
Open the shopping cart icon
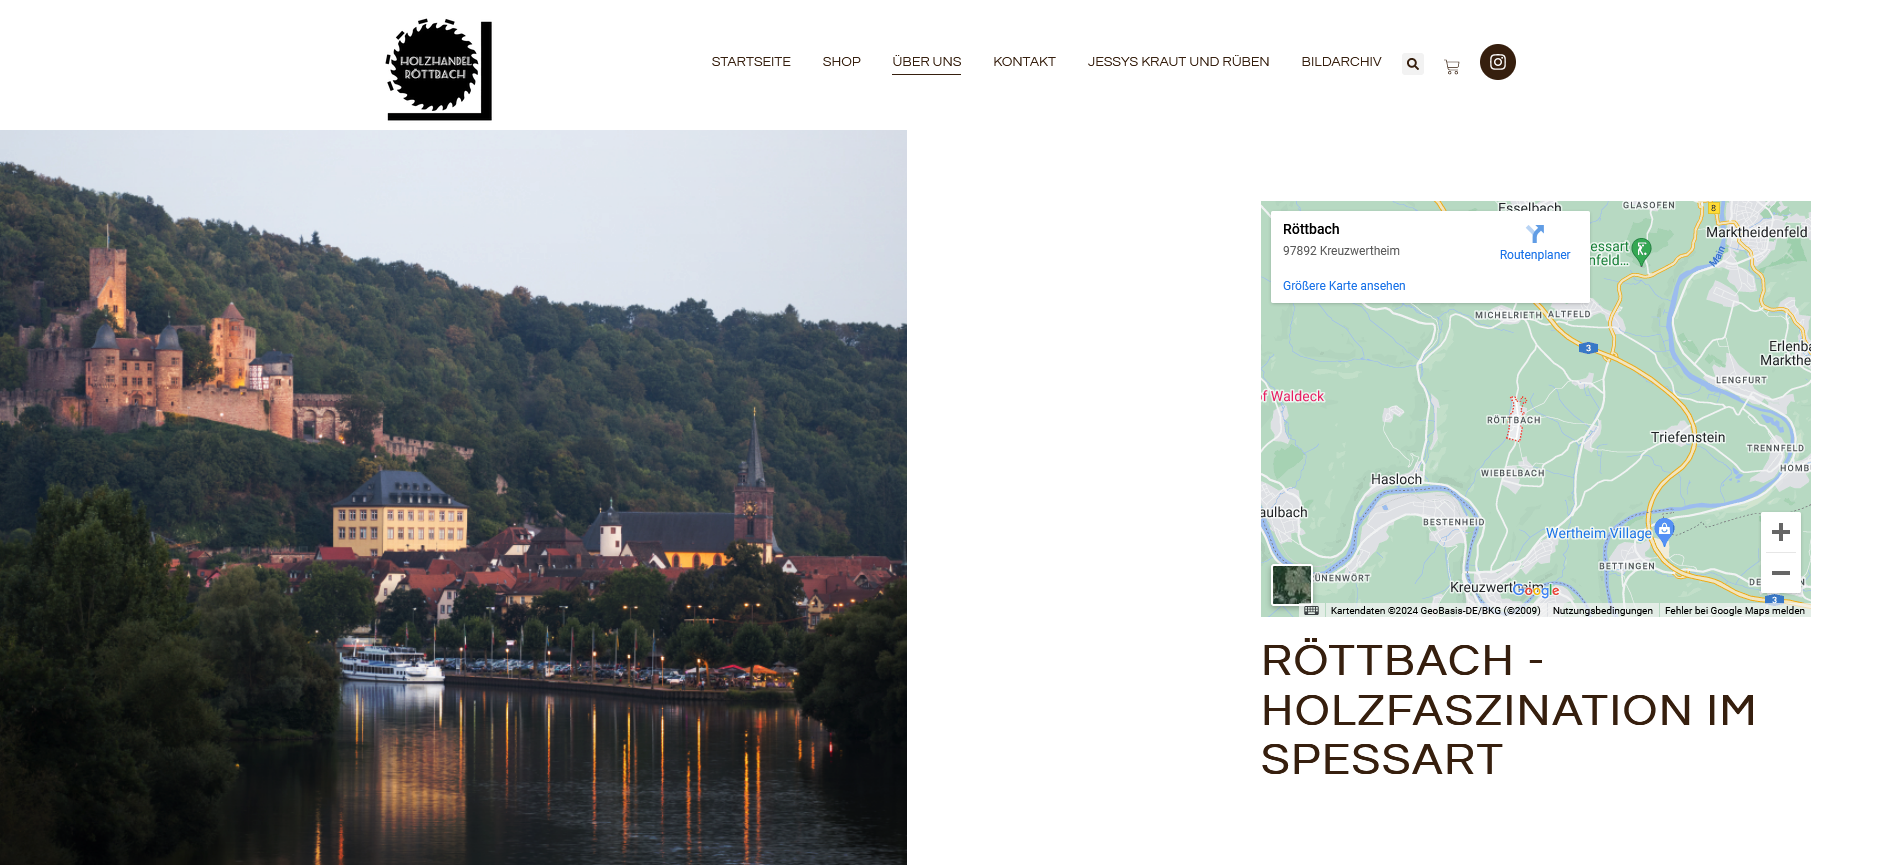[x=1452, y=67]
